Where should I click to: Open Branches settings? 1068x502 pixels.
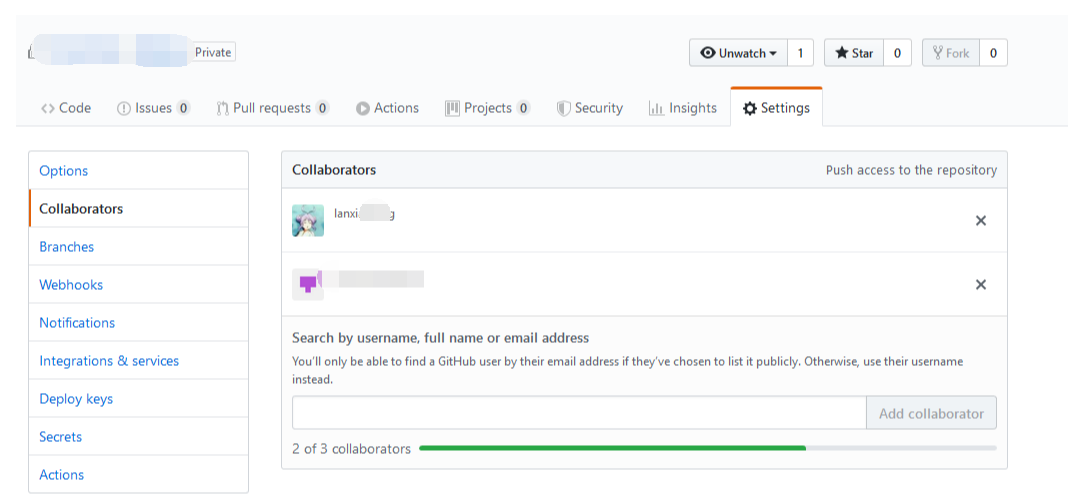[x=138, y=247]
